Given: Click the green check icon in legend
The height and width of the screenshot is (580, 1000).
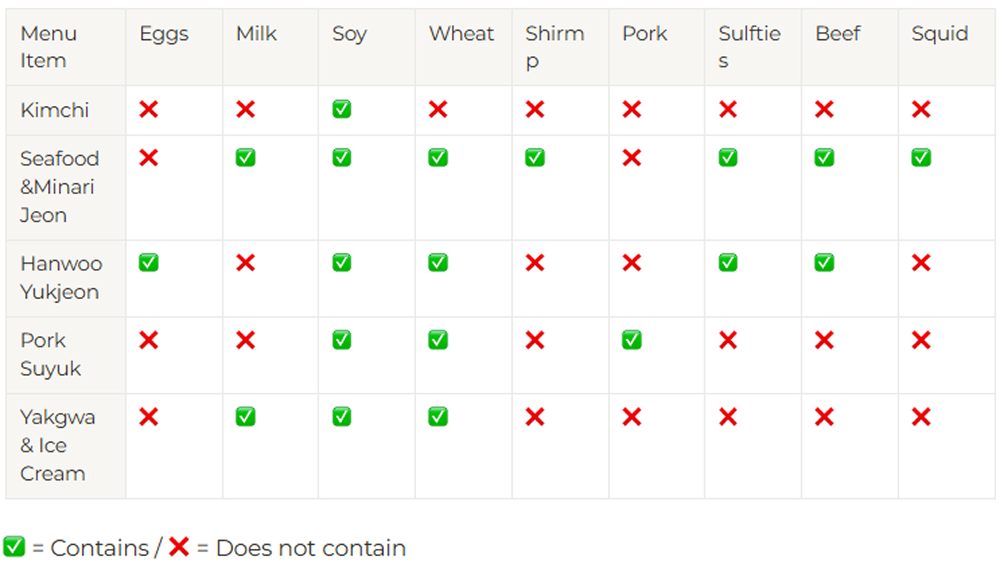Looking at the screenshot, I should 14,547.
